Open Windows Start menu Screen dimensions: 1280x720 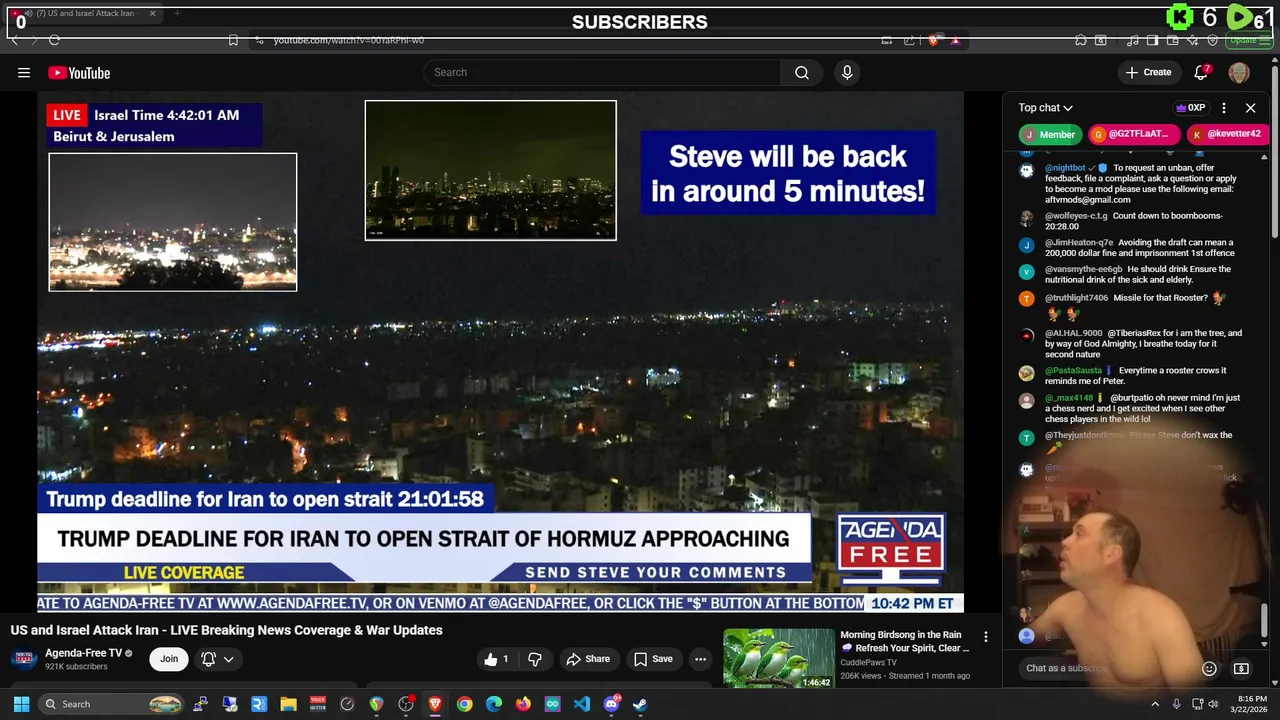click(x=21, y=704)
